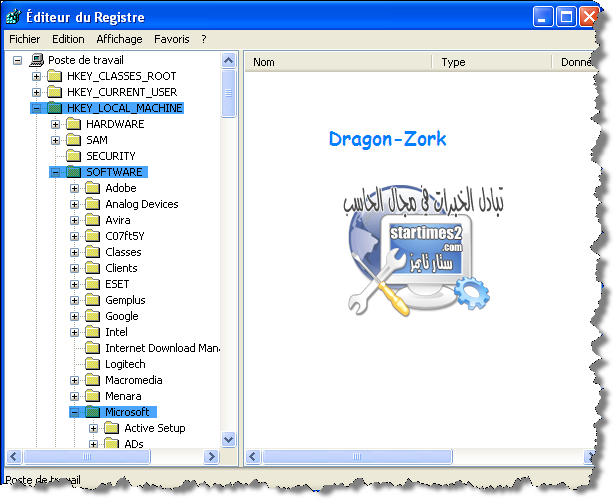Open the Favoris menu
Image resolution: width=613 pixels, height=500 pixels.
click(x=172, y=39)
